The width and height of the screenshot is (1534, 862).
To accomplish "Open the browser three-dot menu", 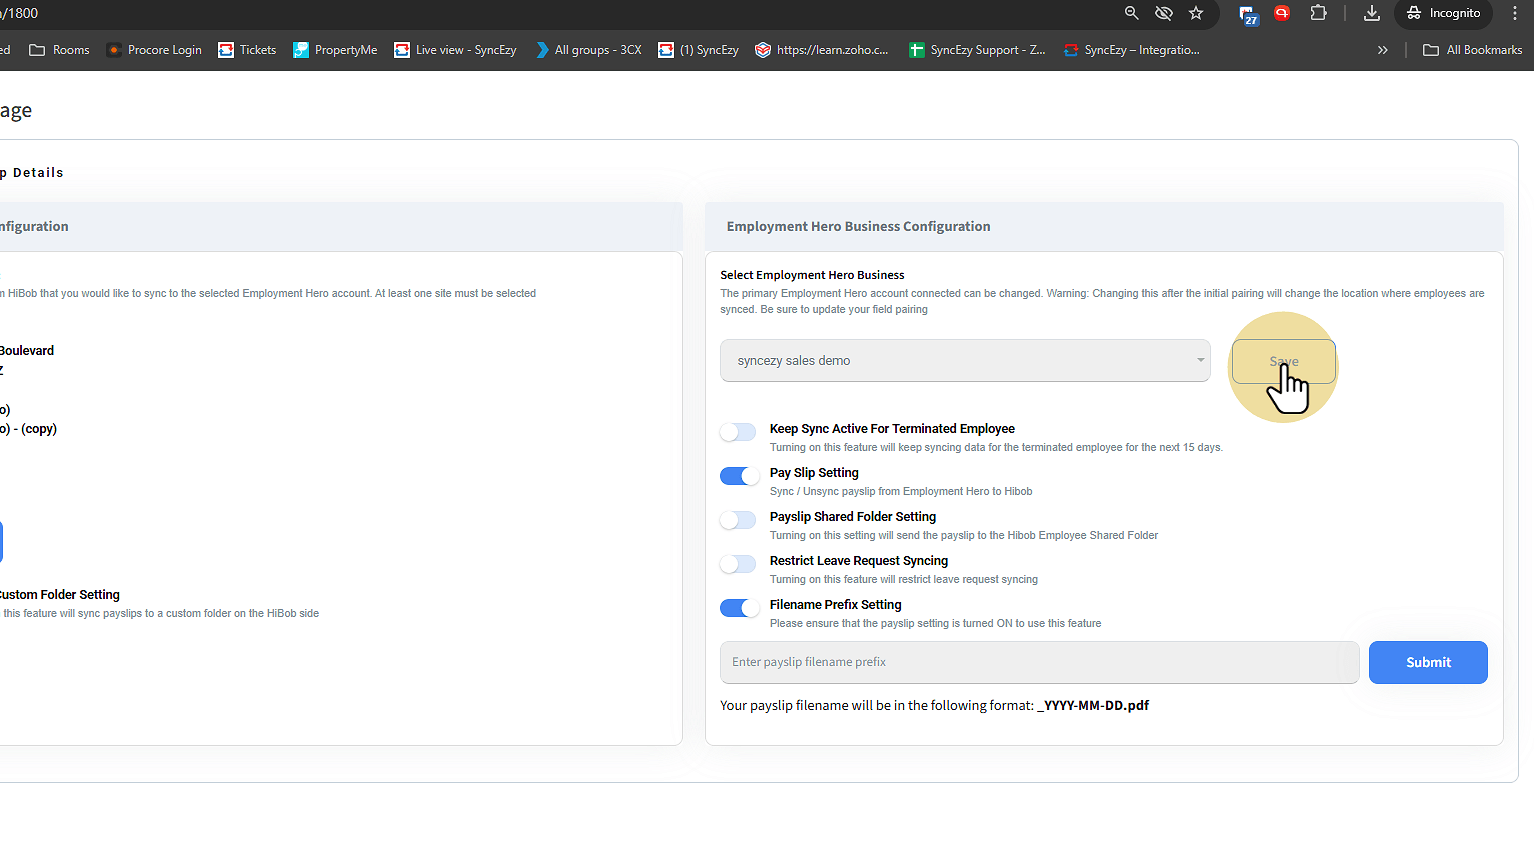I will click(x=1516, y=13).
